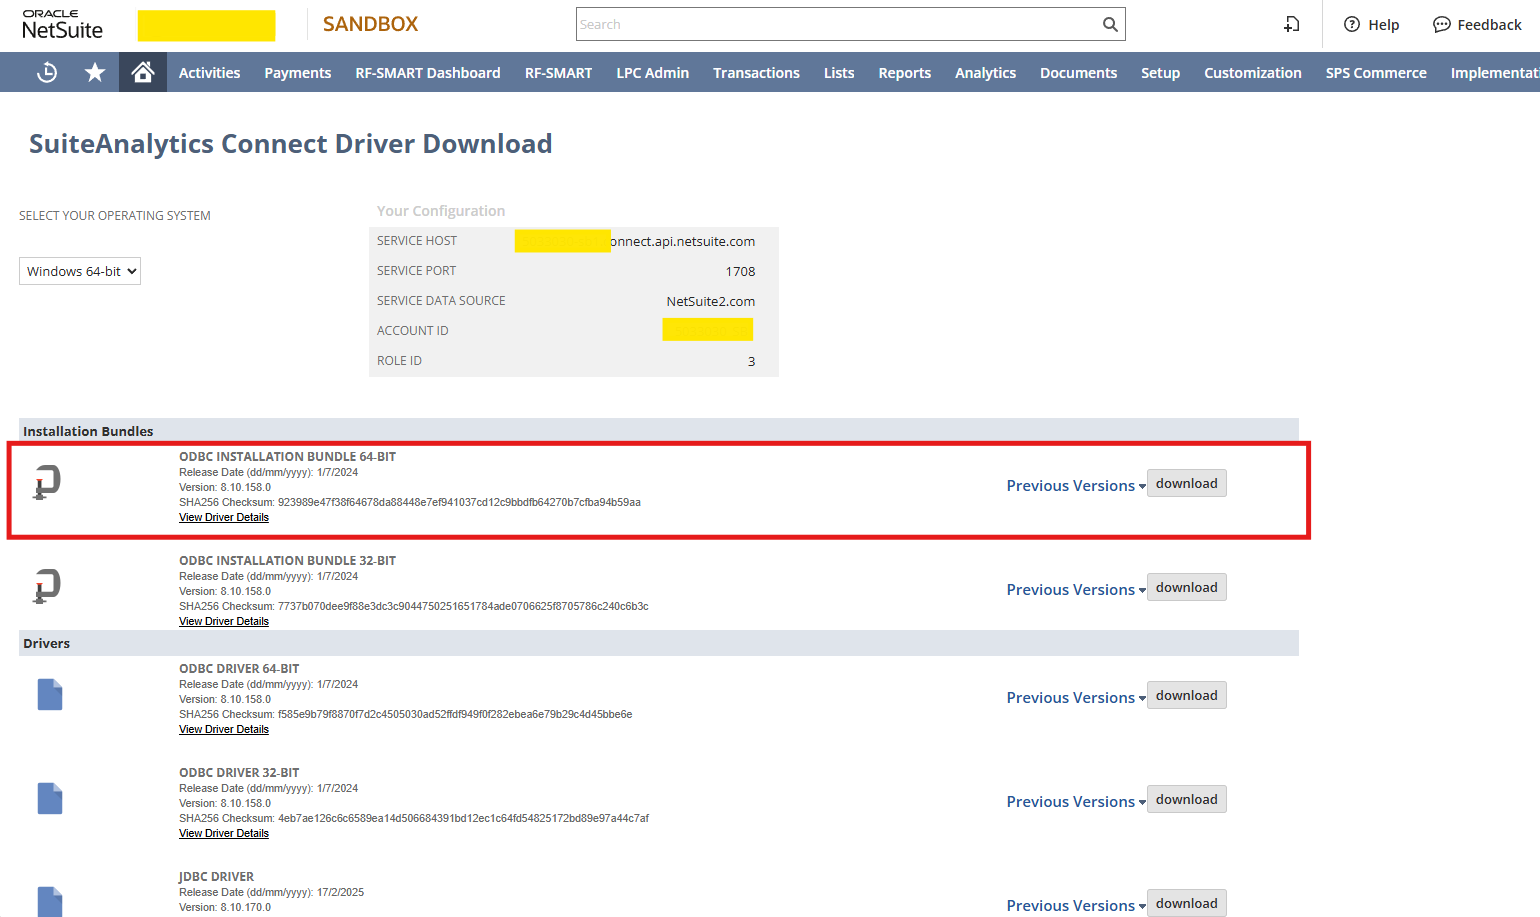This screenshot has width=1540, height=917.
Task: Expand Previous Versions for ODBC Bundle 64-bit
Action: coord(1075,486)
